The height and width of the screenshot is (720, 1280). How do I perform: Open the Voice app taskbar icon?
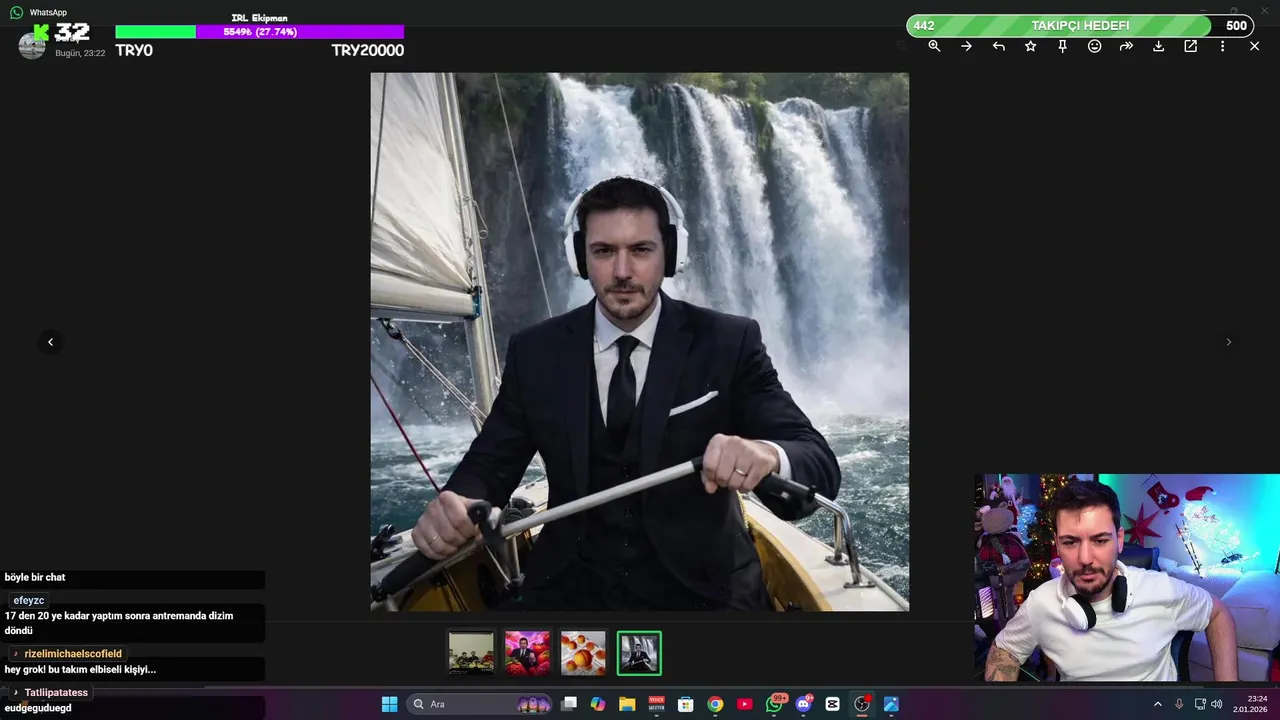coord(657,704)
